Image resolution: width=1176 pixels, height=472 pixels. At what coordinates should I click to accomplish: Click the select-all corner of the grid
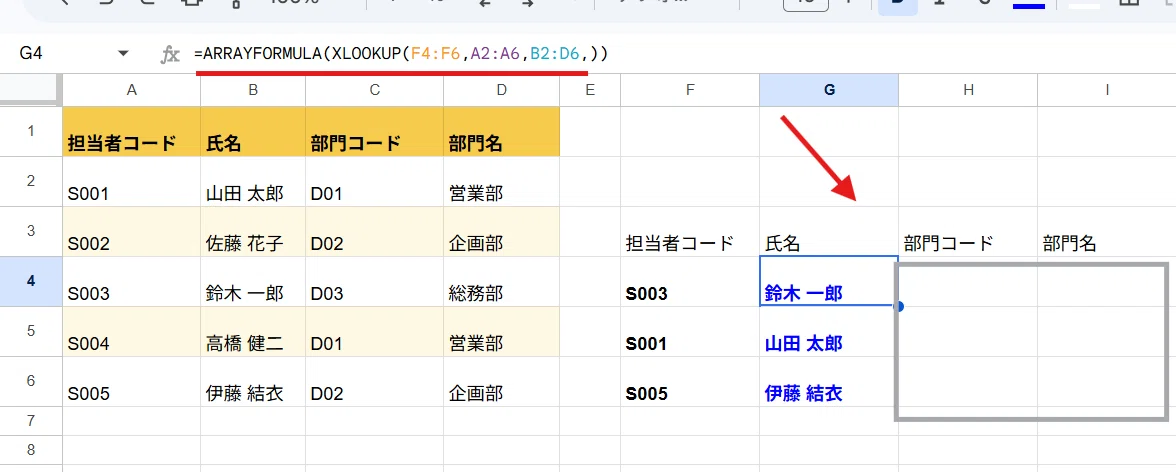click(31, 90)
